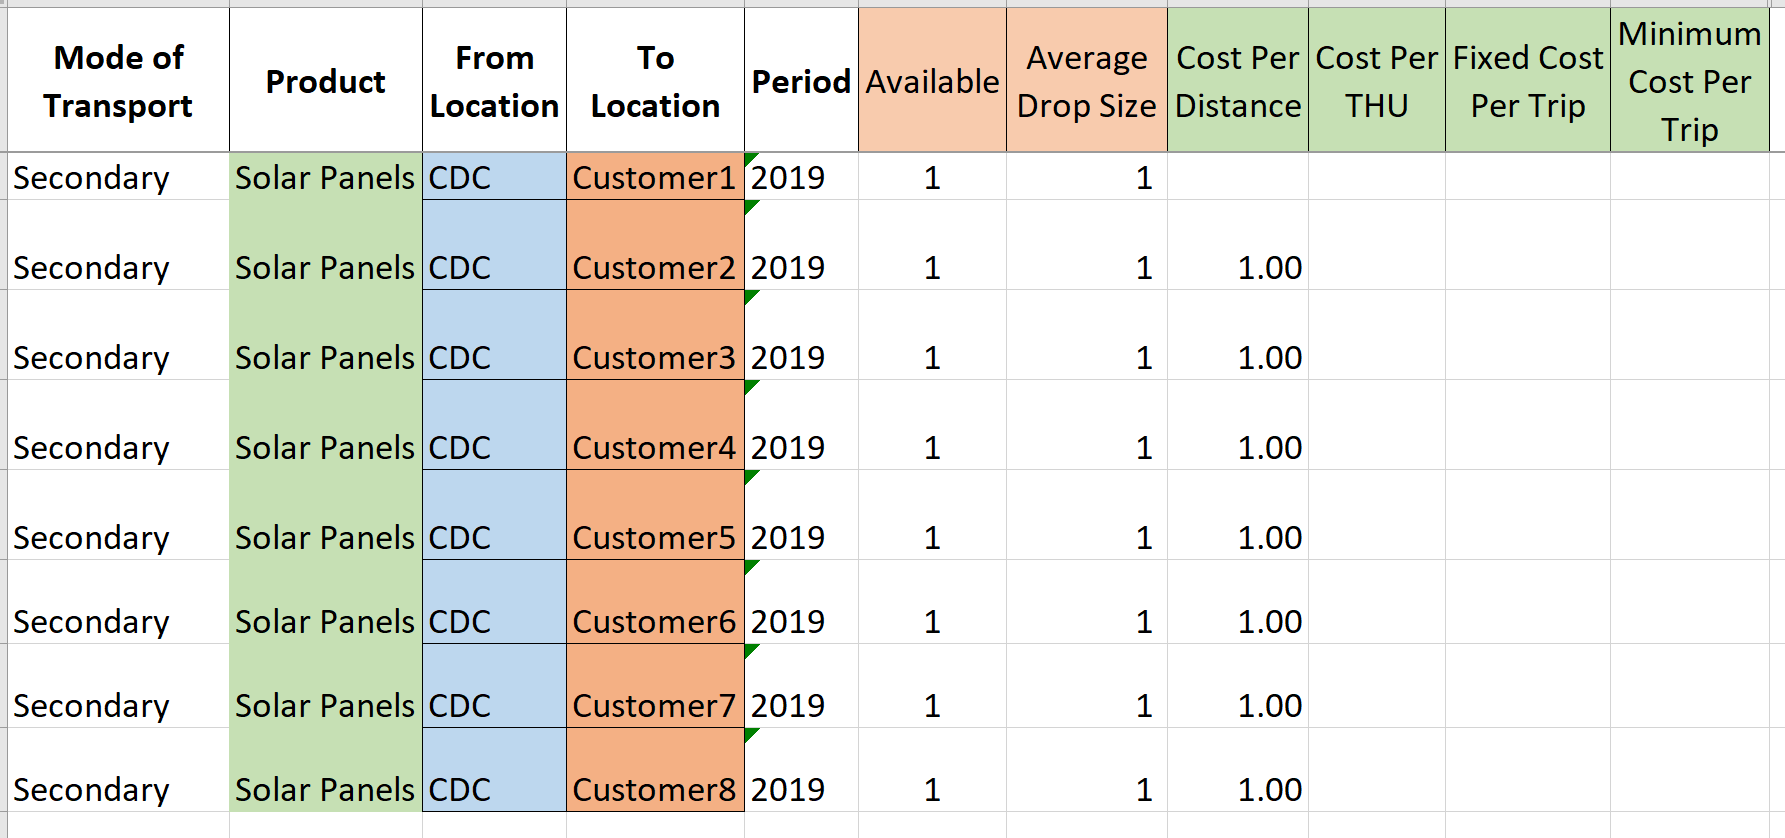The image size is (1785, 838).
Task: Select the 1.00 cost cell in Customer8 row
Action: pyautogui.click(x=1238, y=770)
